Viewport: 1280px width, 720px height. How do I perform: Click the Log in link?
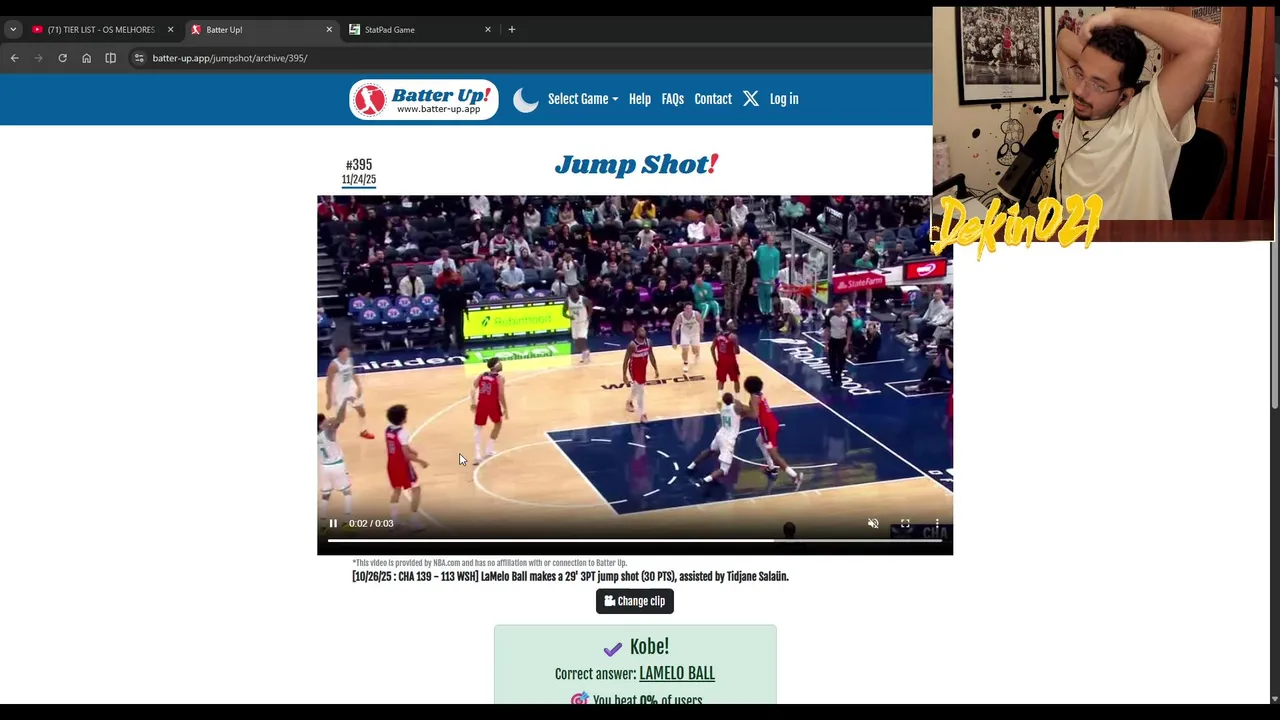pyautogui.click(x=784, y=99)
